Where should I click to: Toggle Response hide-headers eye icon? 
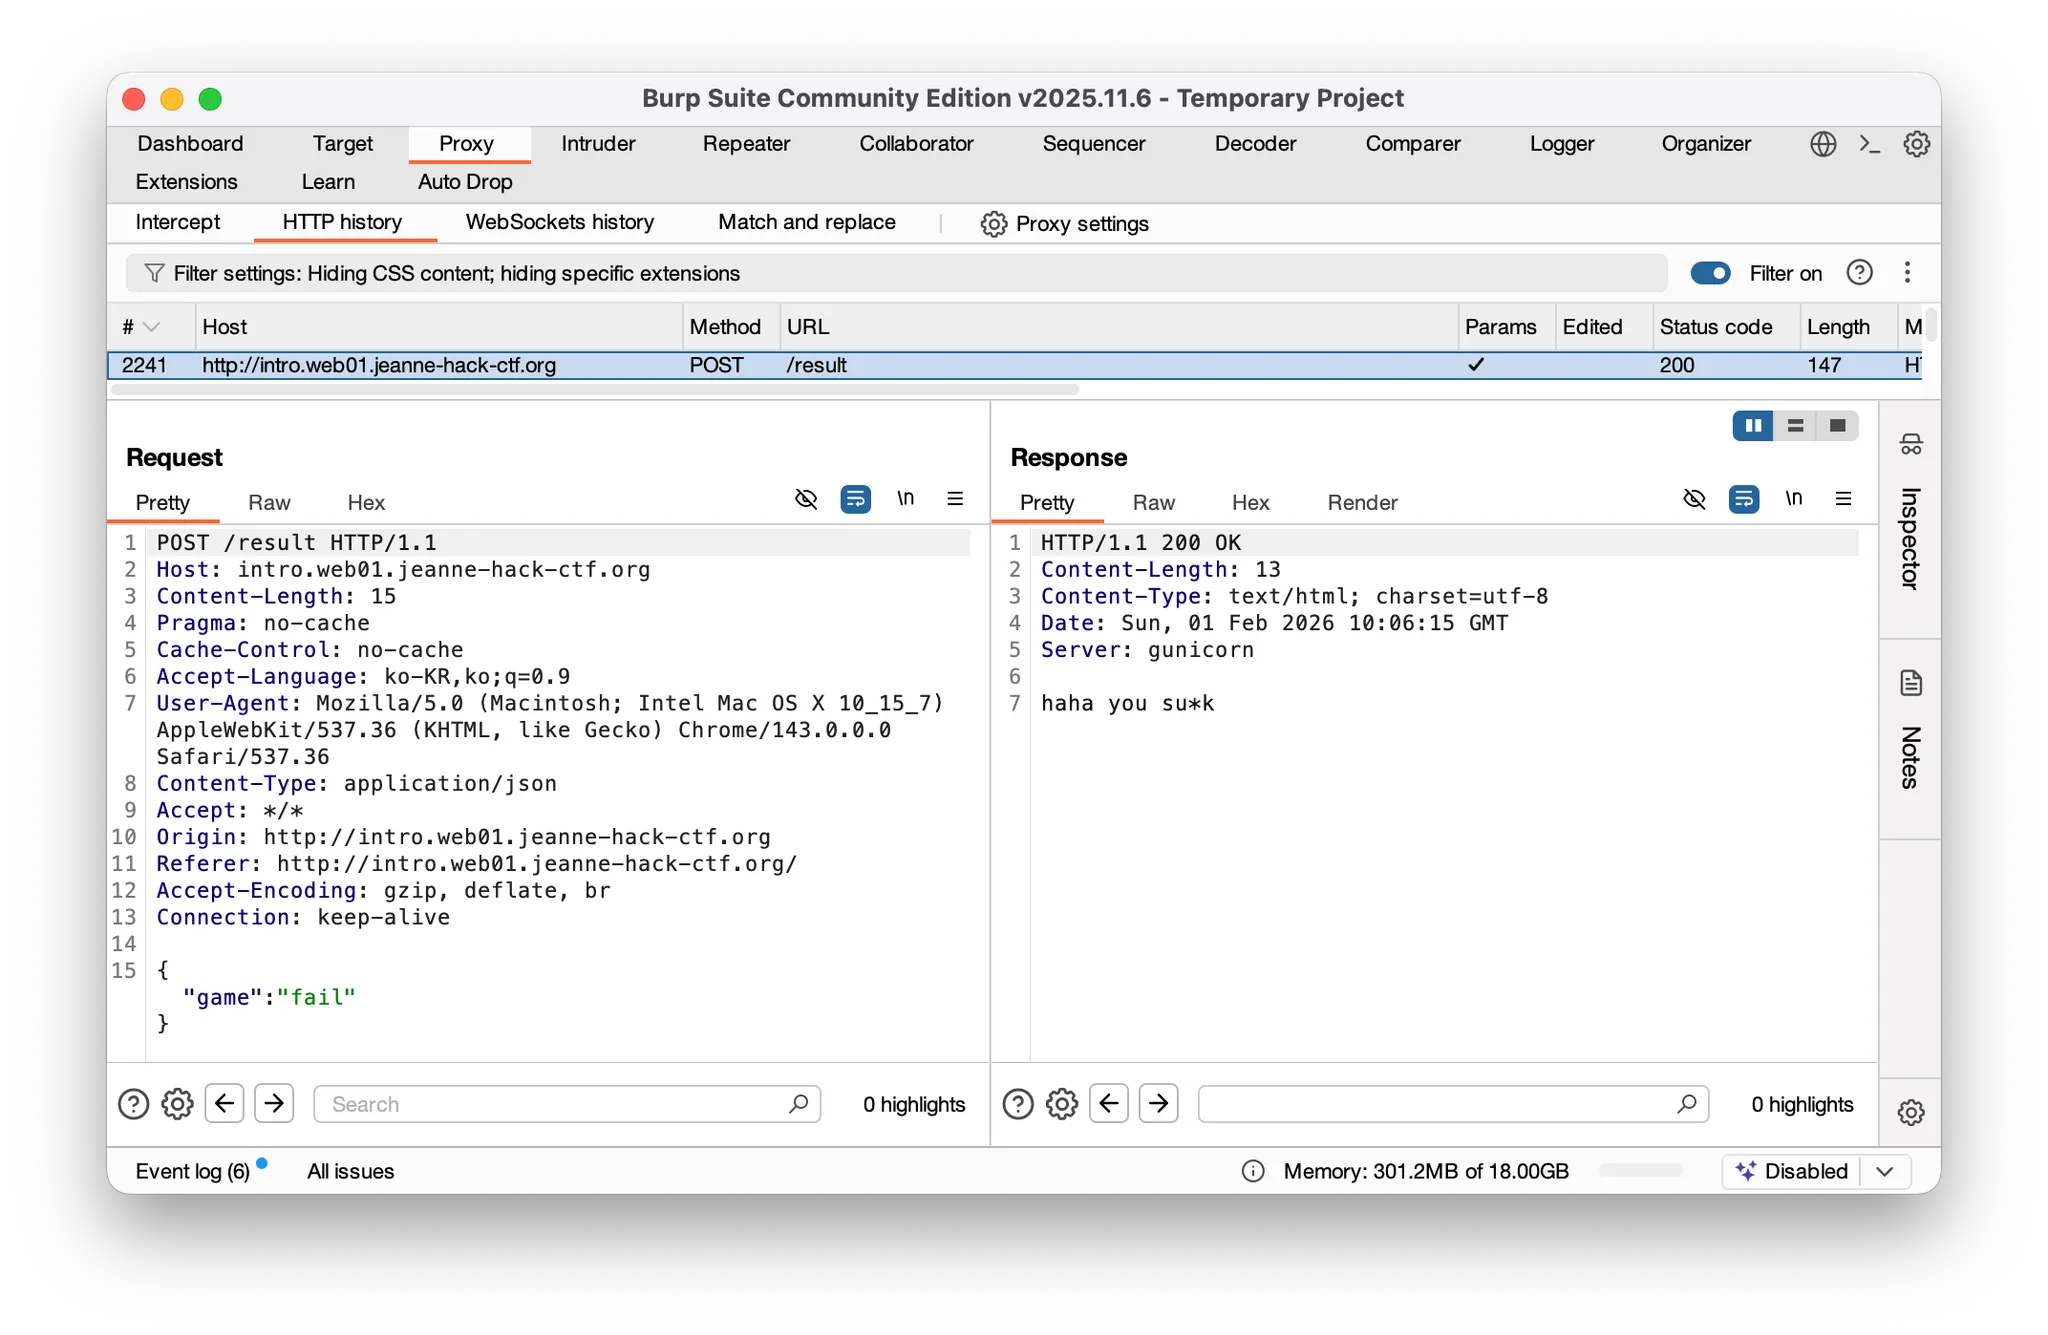point(1694,499)
